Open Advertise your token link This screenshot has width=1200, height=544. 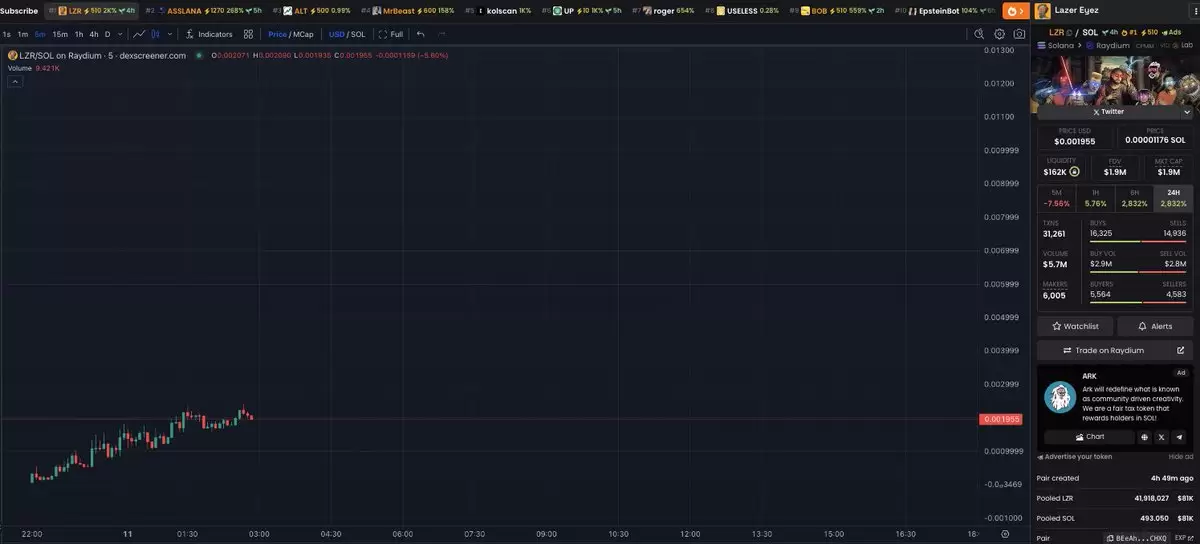(1075, 456)
